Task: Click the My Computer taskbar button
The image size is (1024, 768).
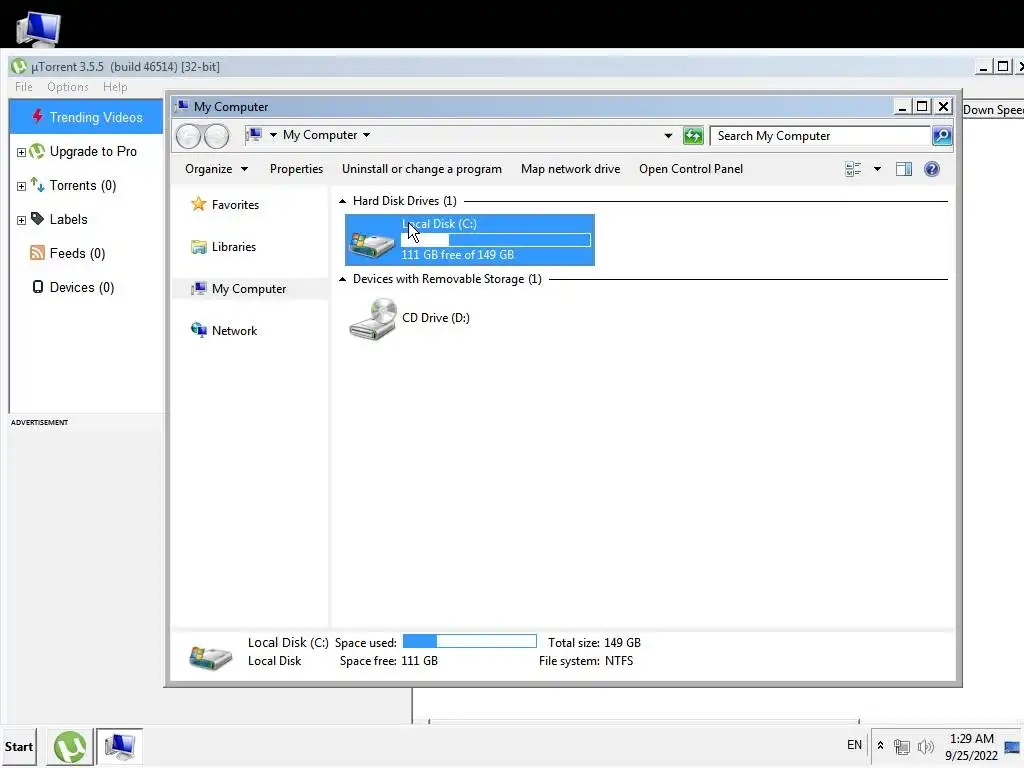Action: pos(120,746)
